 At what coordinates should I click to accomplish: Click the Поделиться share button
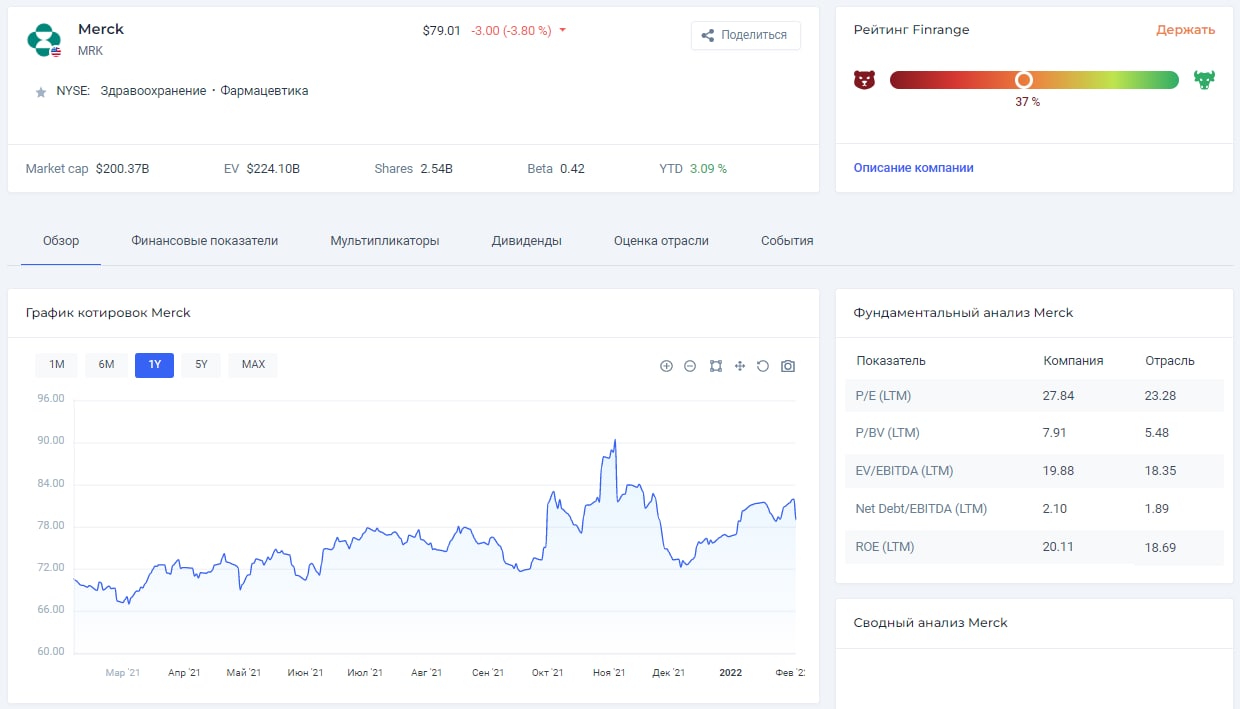pos(745,35)
